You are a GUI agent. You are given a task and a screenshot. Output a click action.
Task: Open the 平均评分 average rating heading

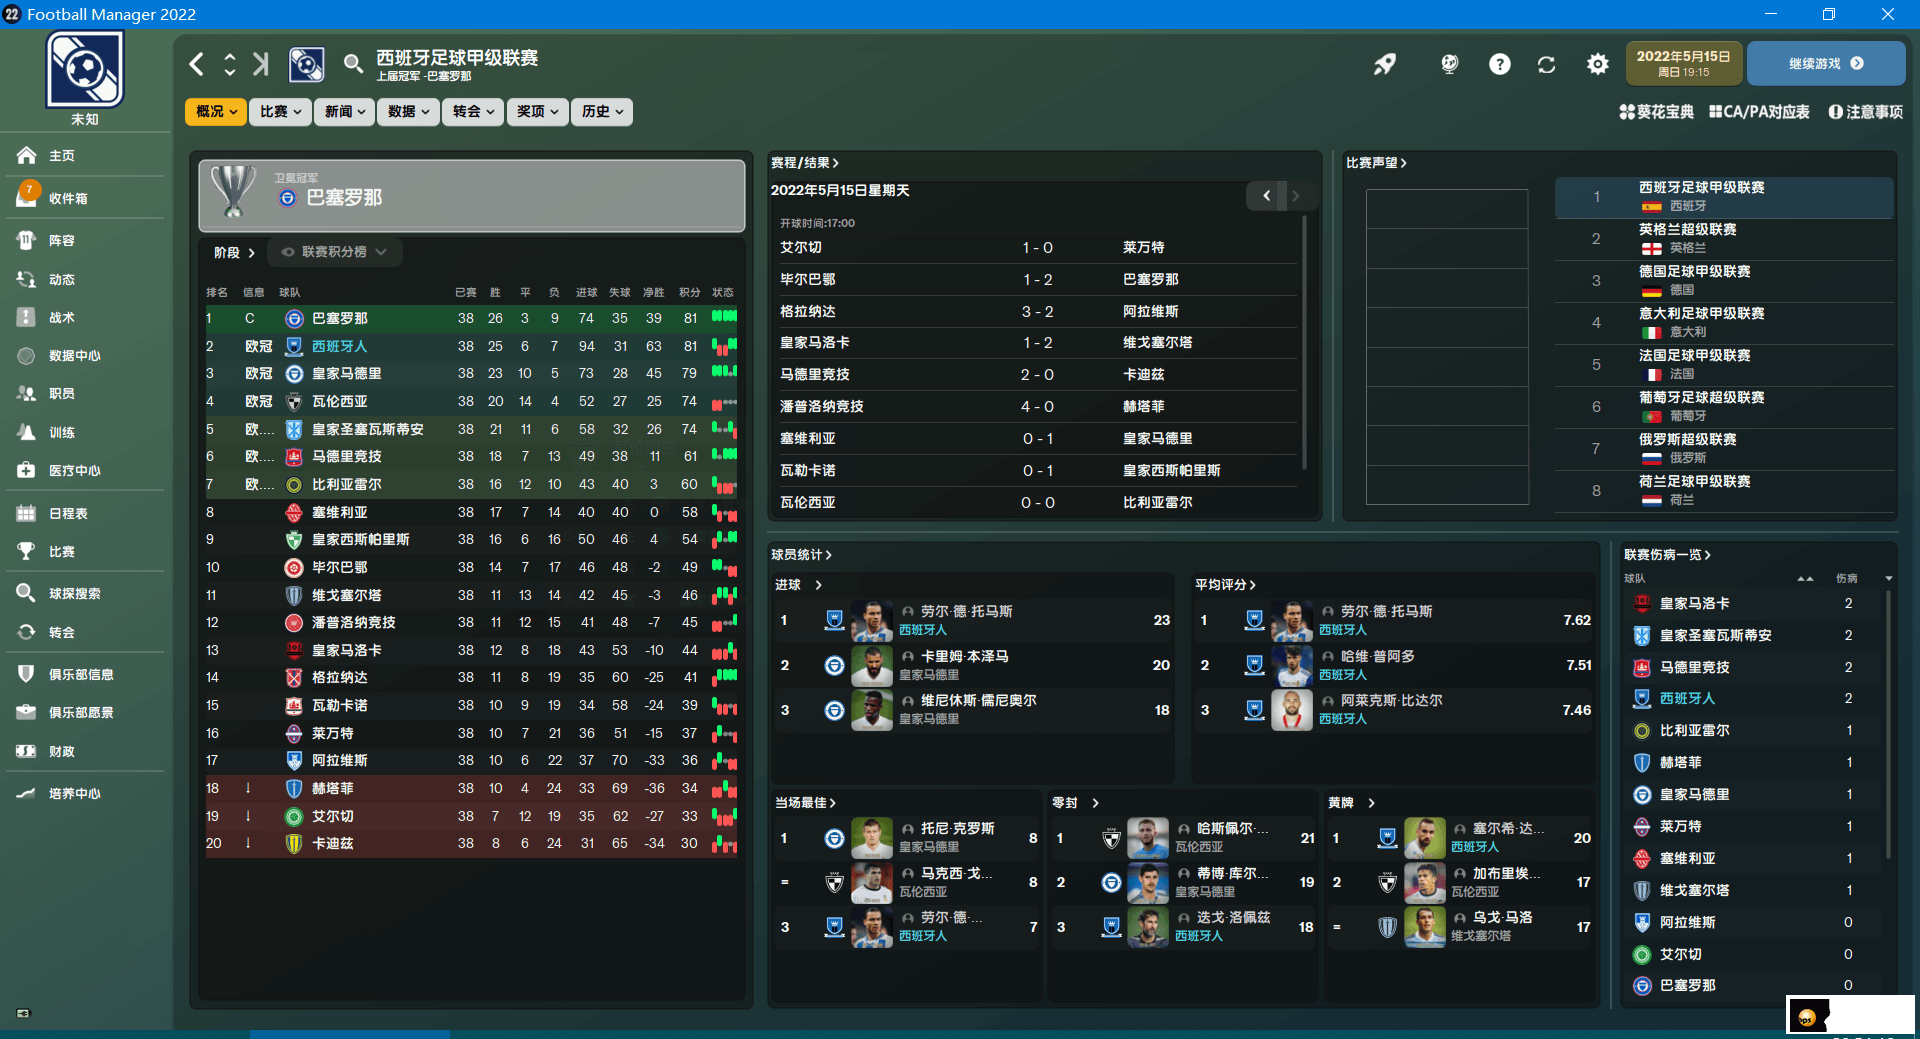click(x=1225, y=585)
